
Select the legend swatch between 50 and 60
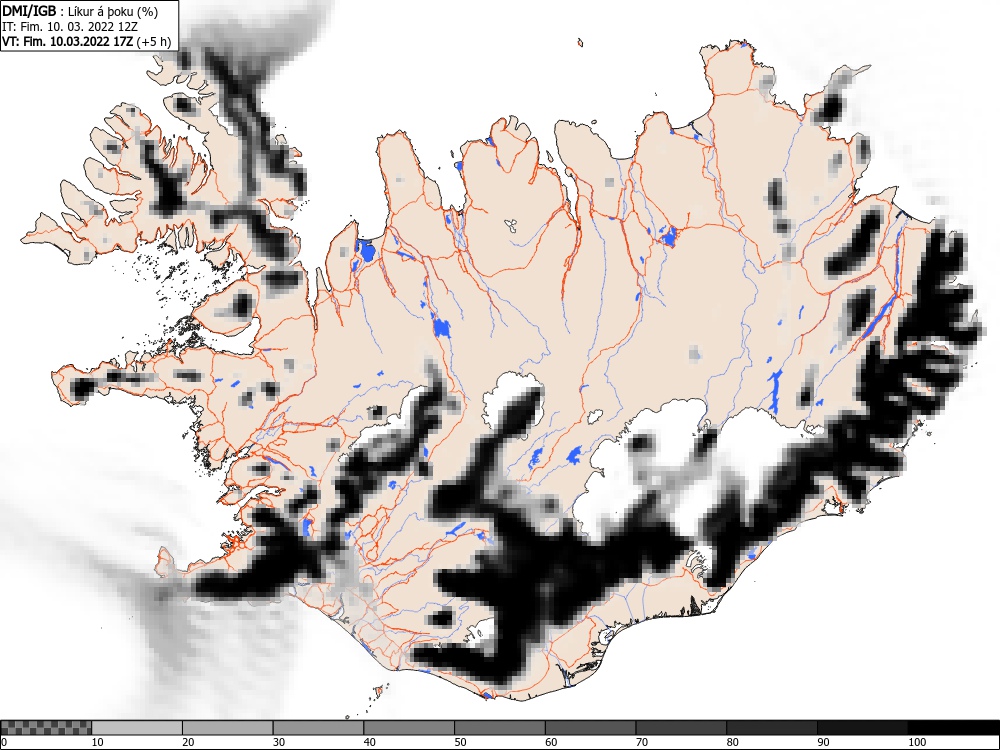(x=499, y=728)
